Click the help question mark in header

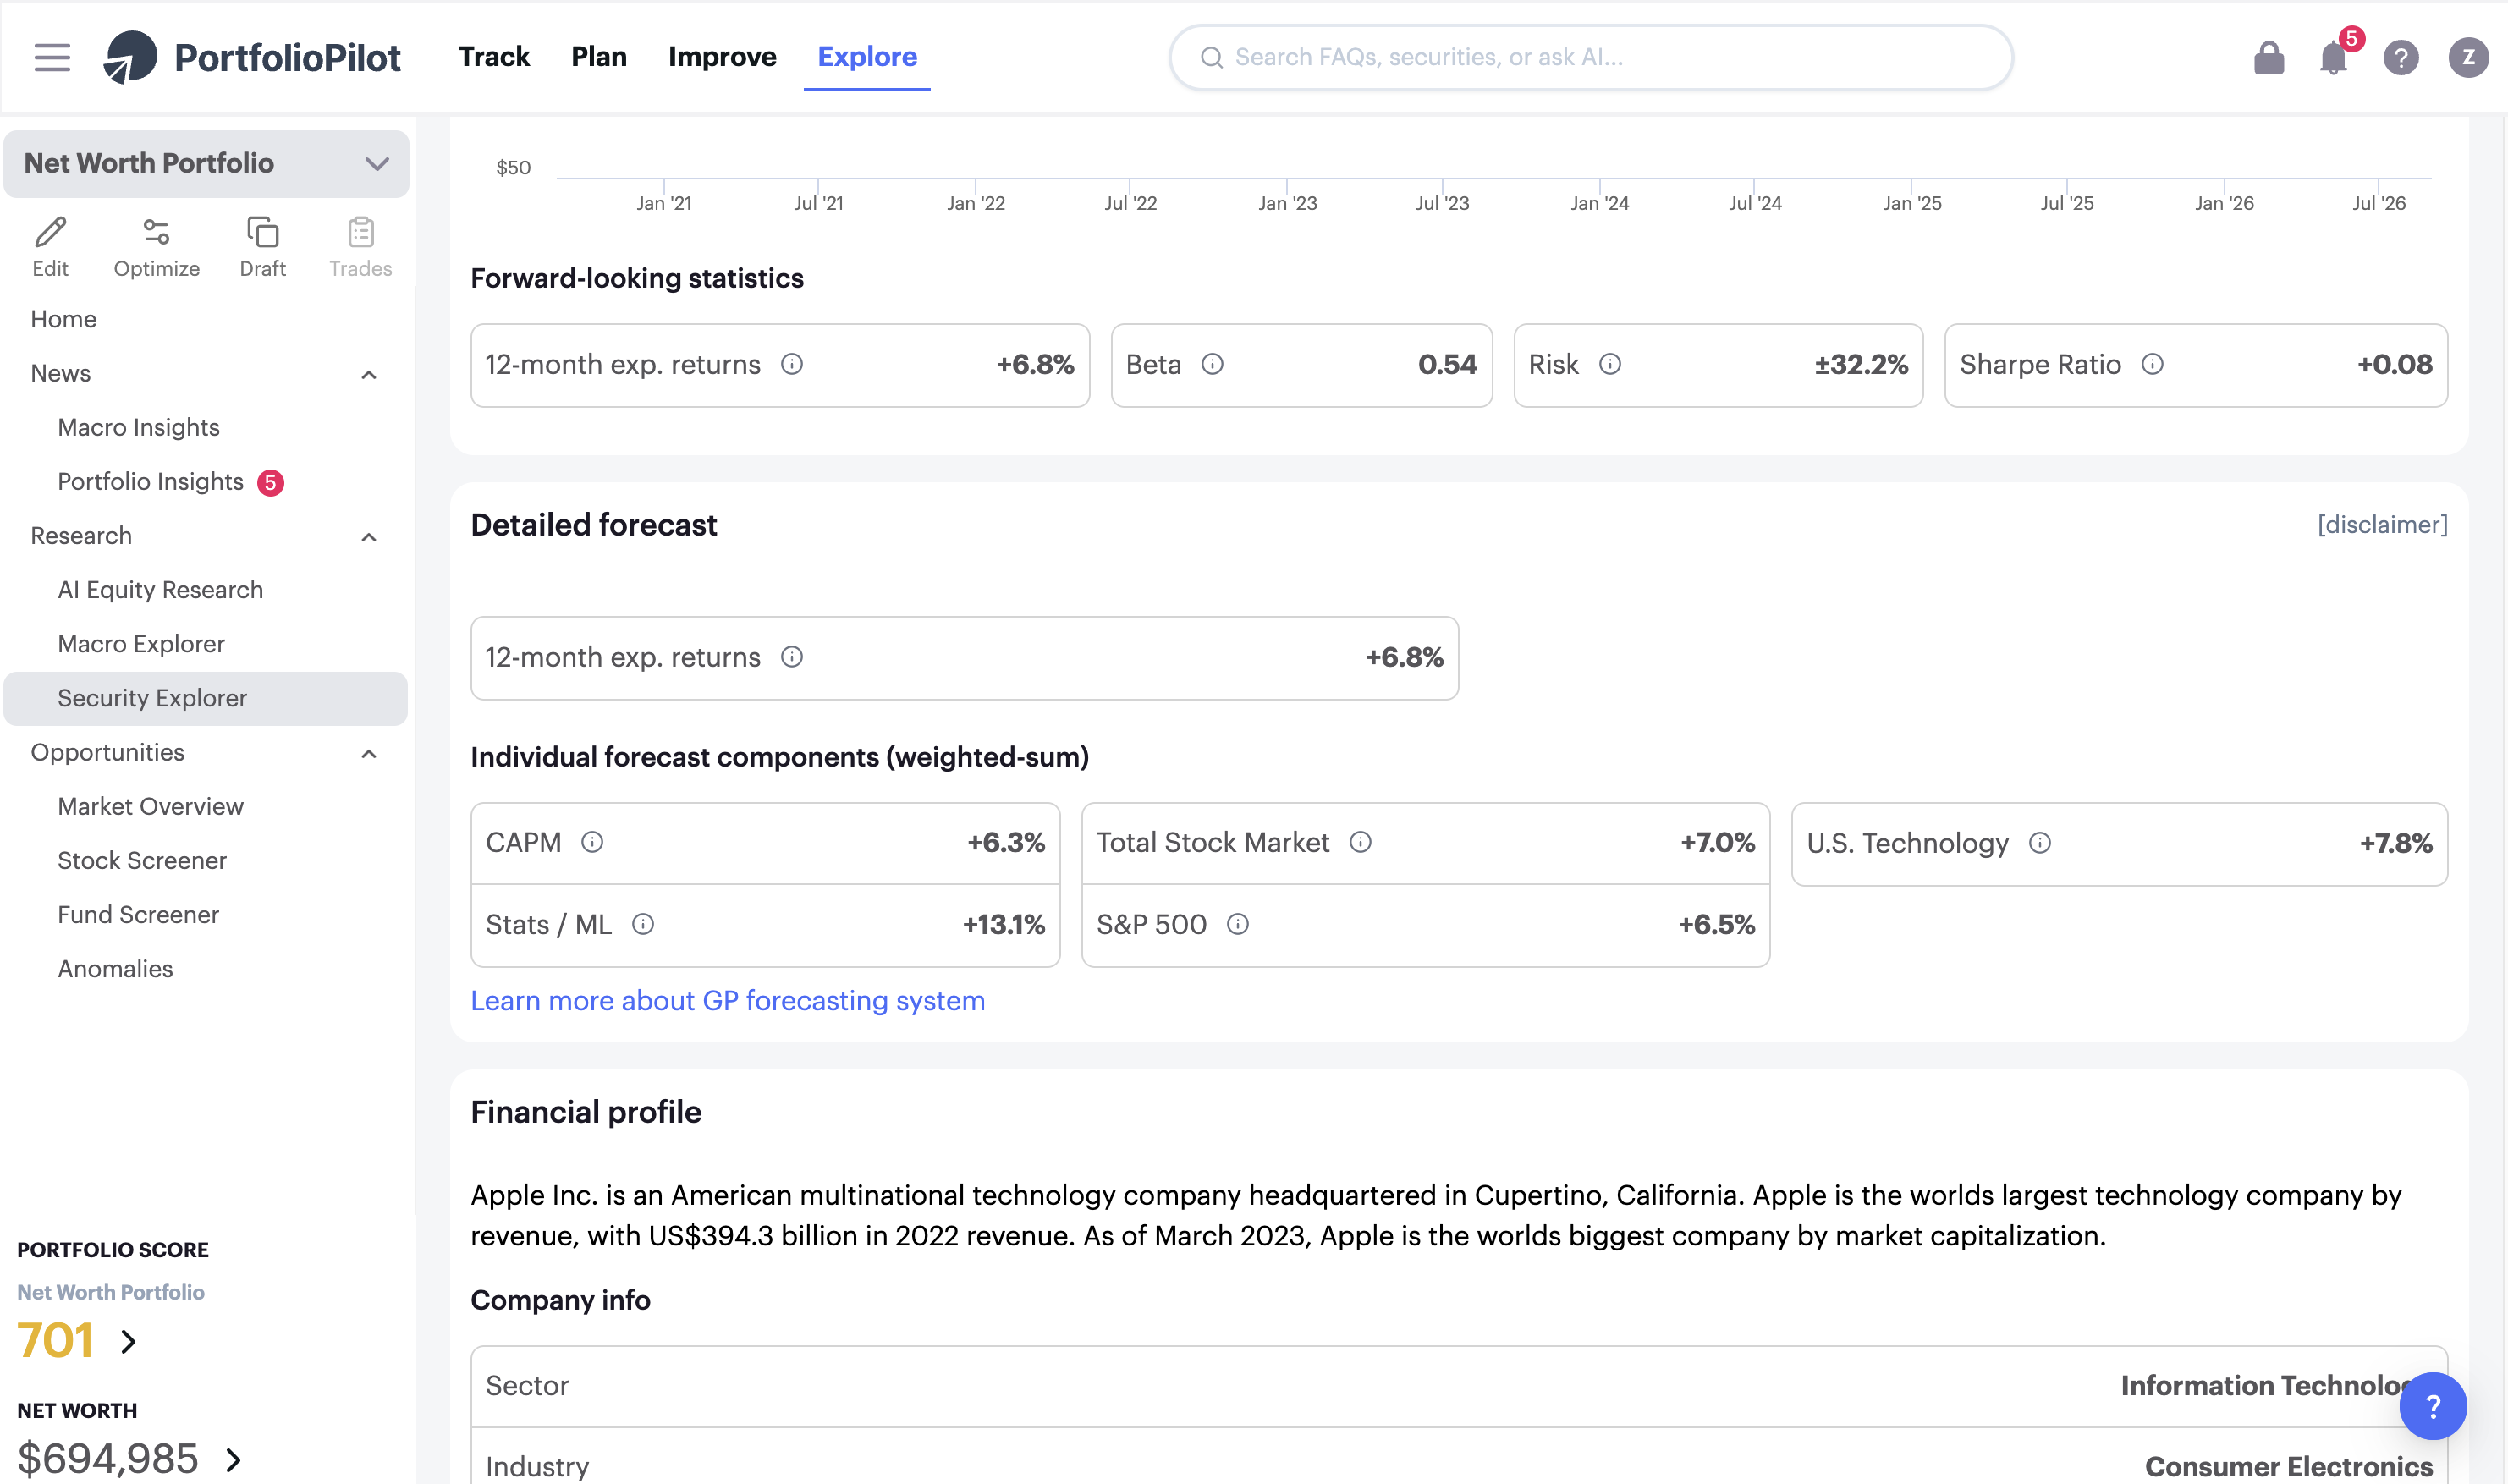pos(2400,57)
